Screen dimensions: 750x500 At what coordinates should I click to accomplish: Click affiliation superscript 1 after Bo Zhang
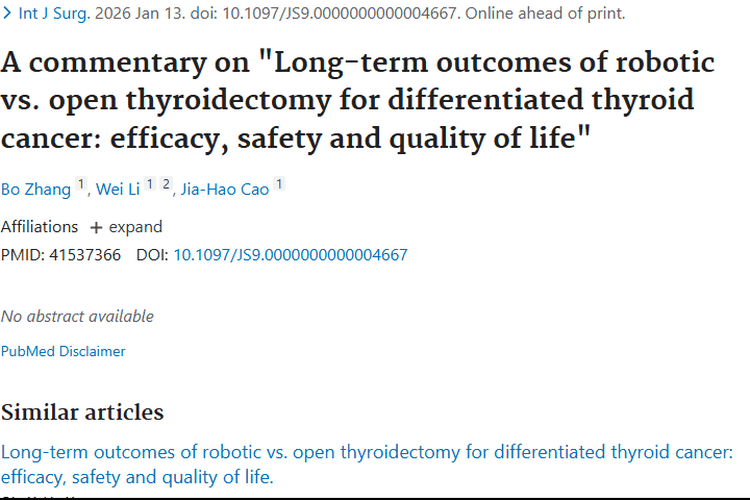pos(82,185)
